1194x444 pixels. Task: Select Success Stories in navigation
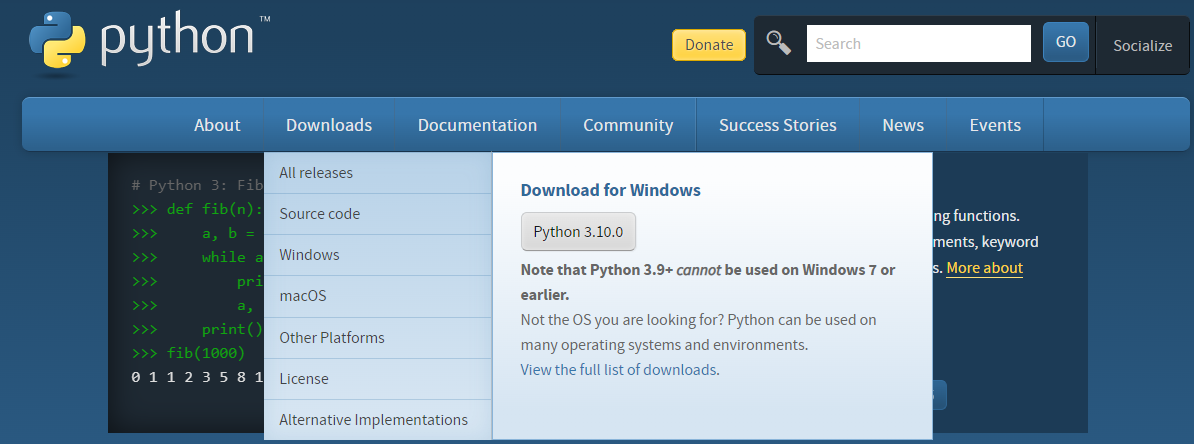(x=777, y=125)
